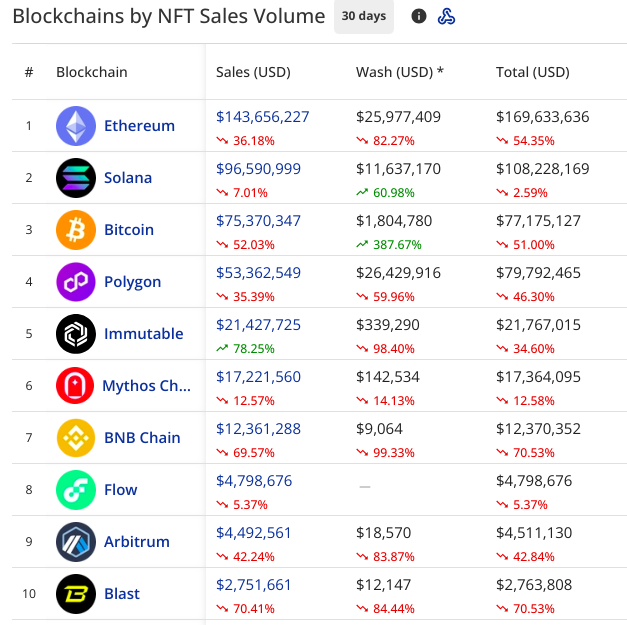Open the Ethereum blockchain link

click(139, 126)
